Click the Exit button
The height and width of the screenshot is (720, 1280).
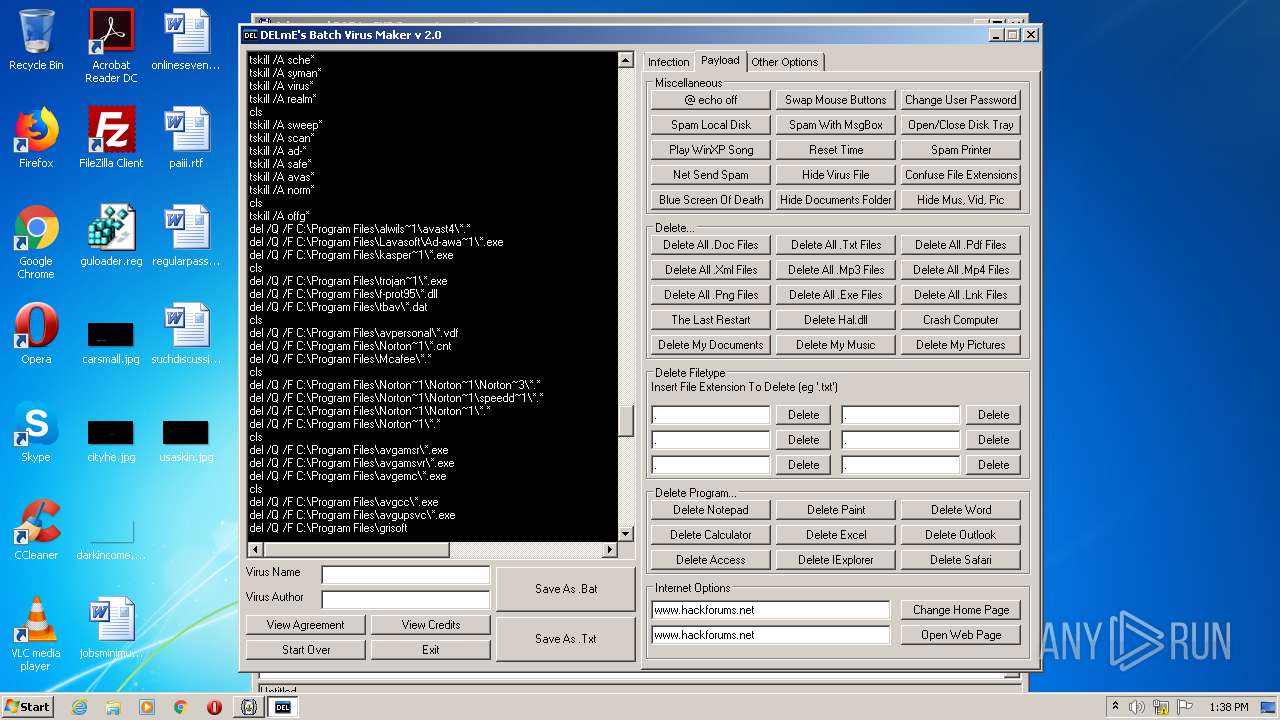click(x=431, y=650)
